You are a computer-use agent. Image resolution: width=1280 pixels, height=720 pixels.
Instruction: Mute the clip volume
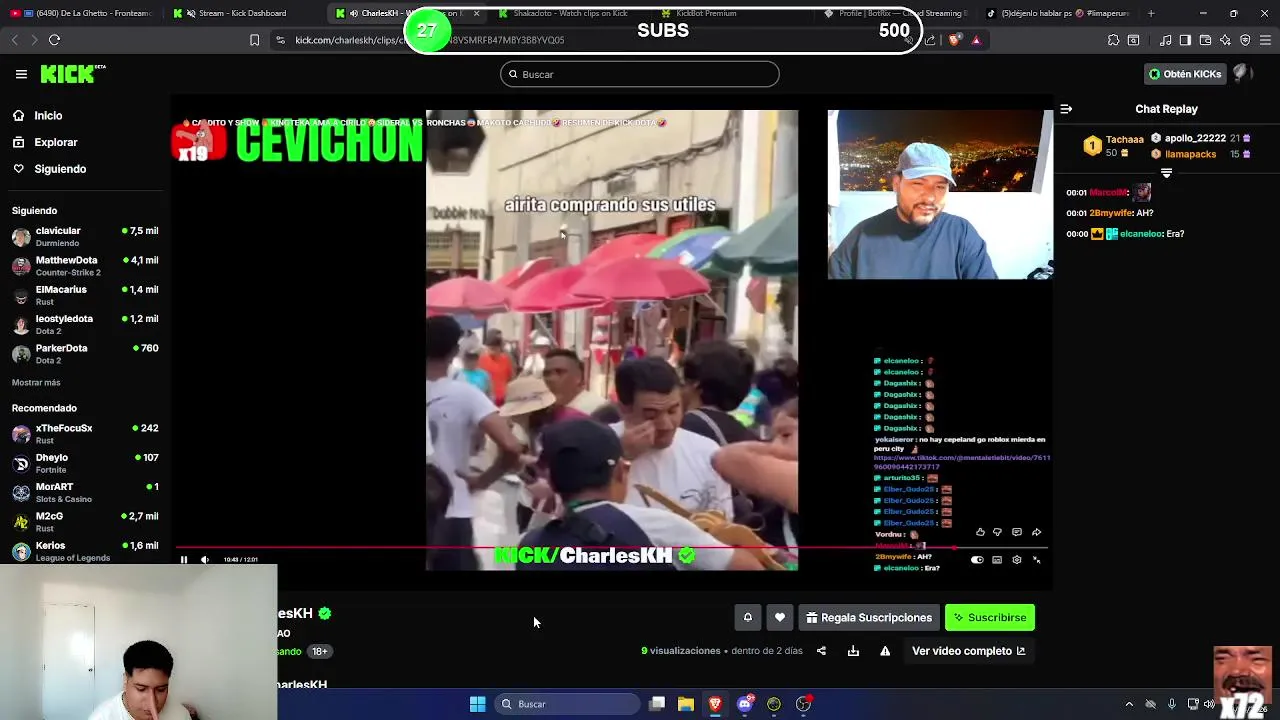(x=205, y=560)
